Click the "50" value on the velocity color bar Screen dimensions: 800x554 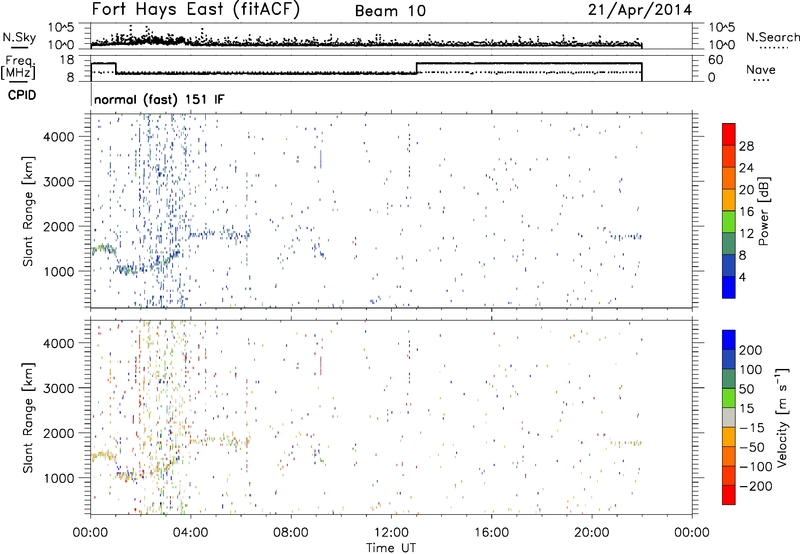point(746,389)
